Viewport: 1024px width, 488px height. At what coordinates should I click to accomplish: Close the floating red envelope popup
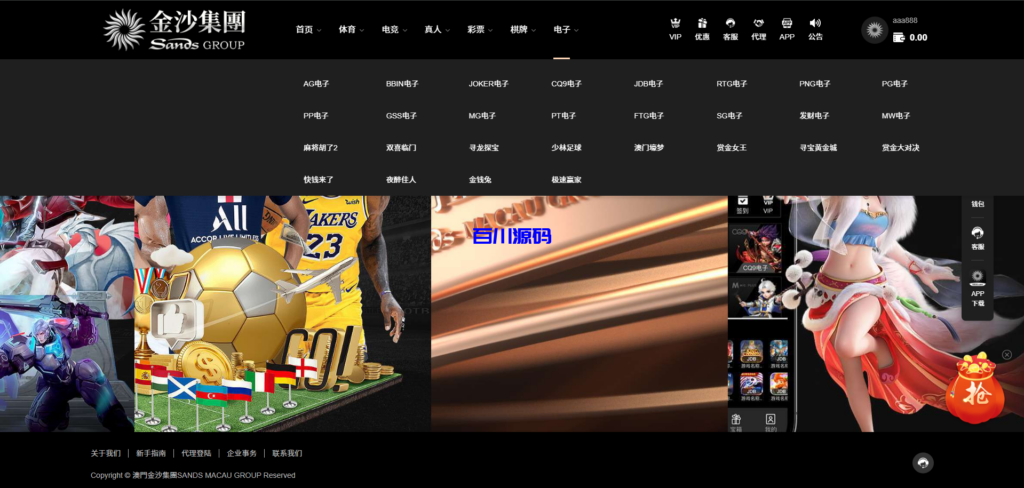(x=1006, y=354)
